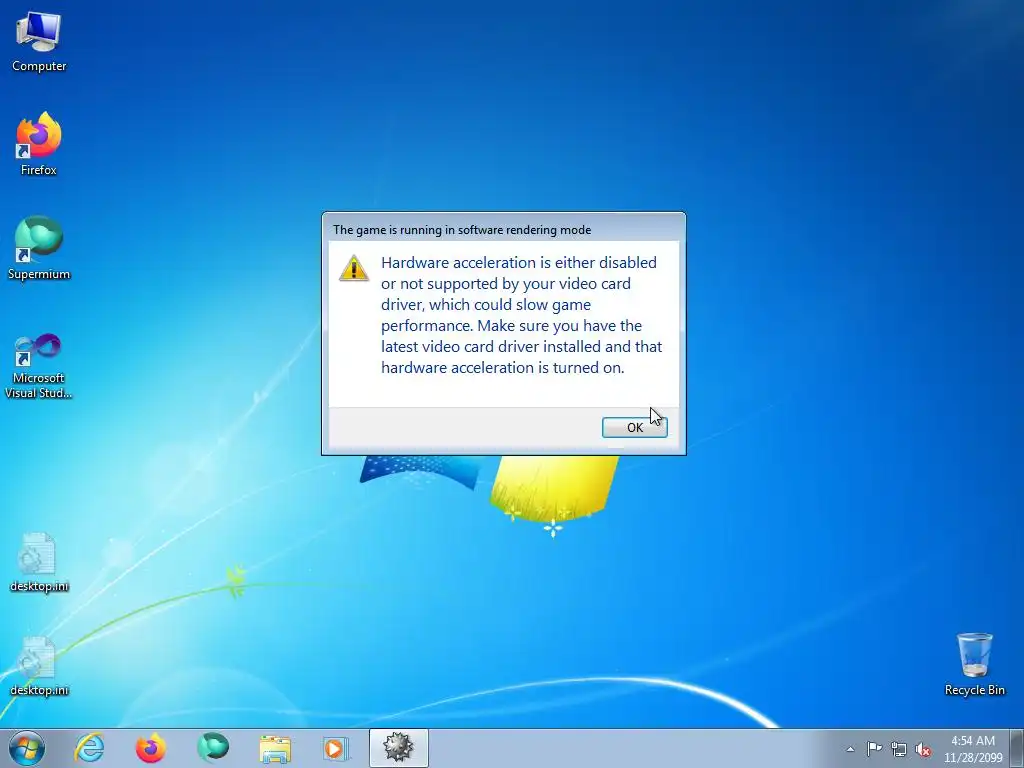Select the Microsoft Visual Studio shortcut
This screenshot has height=768, width=1024.
(x=39, y=366)
